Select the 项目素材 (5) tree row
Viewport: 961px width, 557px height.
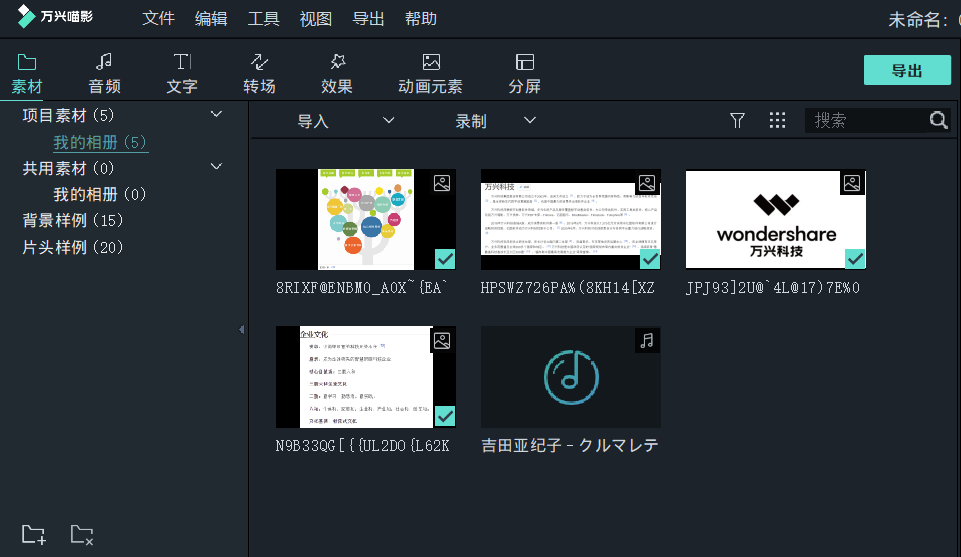click(69, 115)
